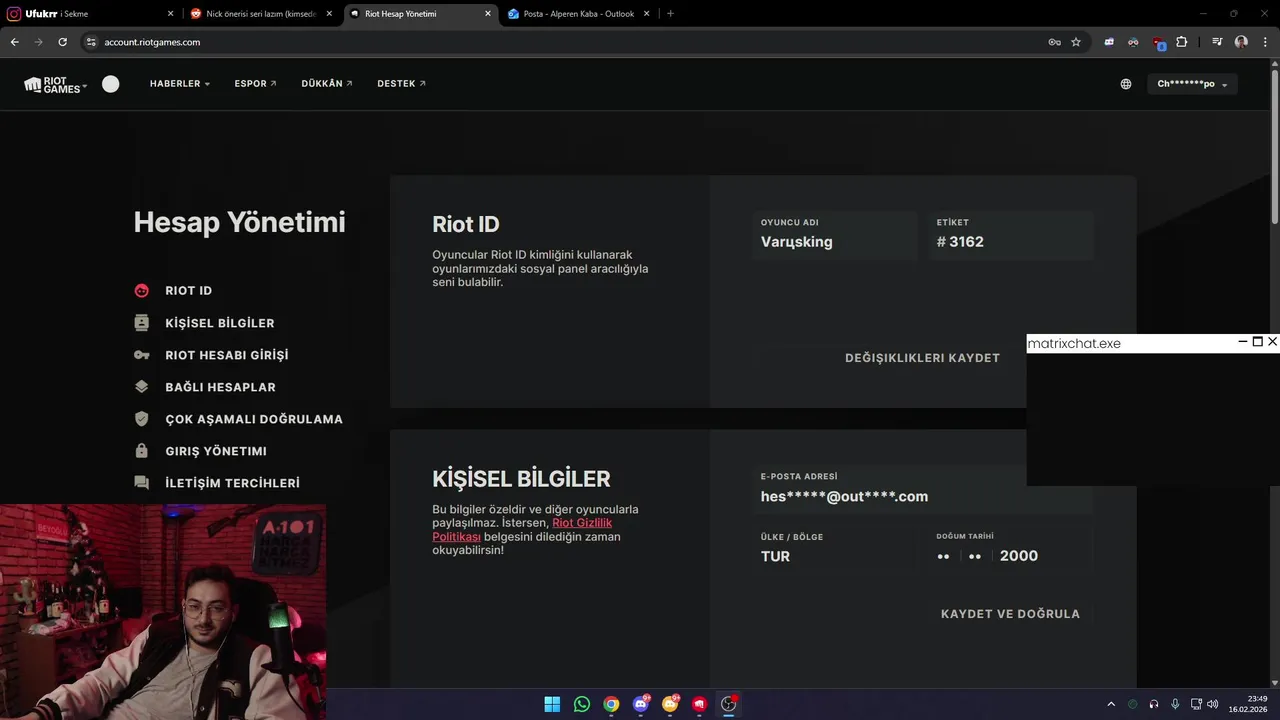Click the white circle icon beside Riot logo
Image resolution: width=1280 pixels, height=720 pixels.
(x=111, y=84)
